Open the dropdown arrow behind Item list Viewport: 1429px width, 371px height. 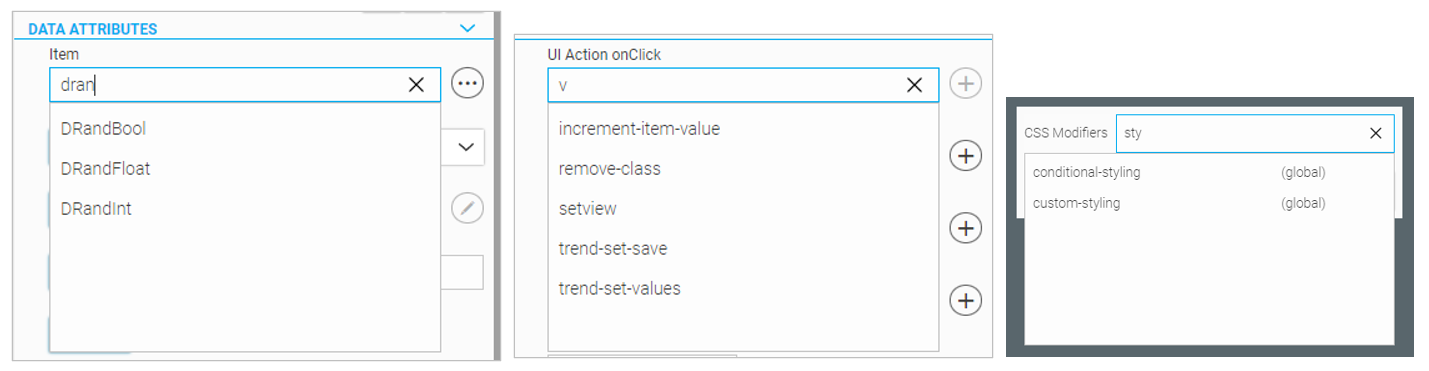pyautogui.click(x=466, y=147)
